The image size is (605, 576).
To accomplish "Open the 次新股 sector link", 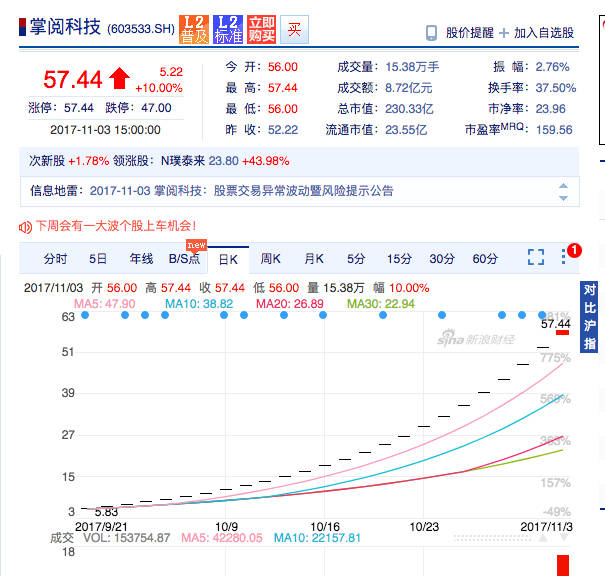I will 47,160.
